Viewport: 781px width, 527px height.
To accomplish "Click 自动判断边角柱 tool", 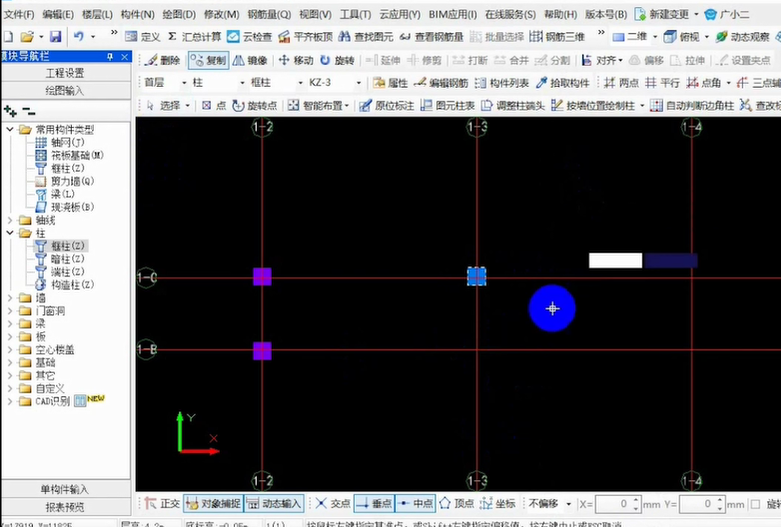I will click(x=692, y=106).
